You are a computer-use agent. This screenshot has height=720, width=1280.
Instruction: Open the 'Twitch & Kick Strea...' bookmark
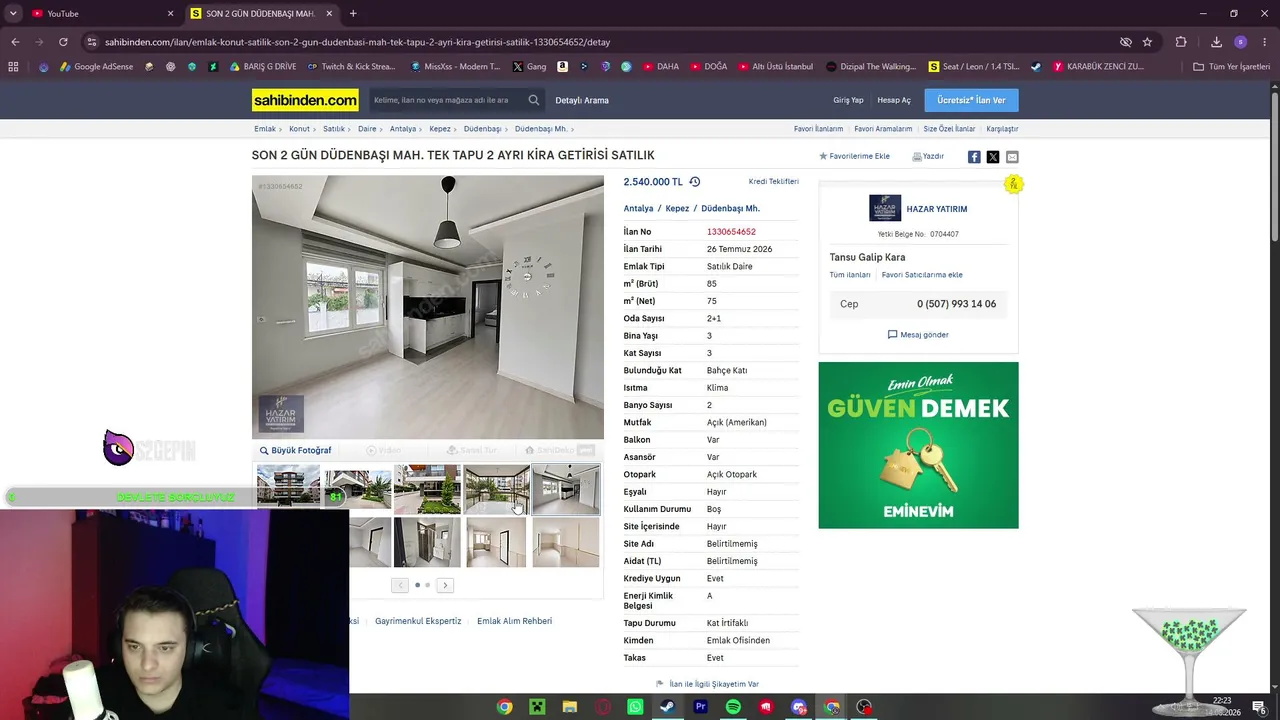351,67
